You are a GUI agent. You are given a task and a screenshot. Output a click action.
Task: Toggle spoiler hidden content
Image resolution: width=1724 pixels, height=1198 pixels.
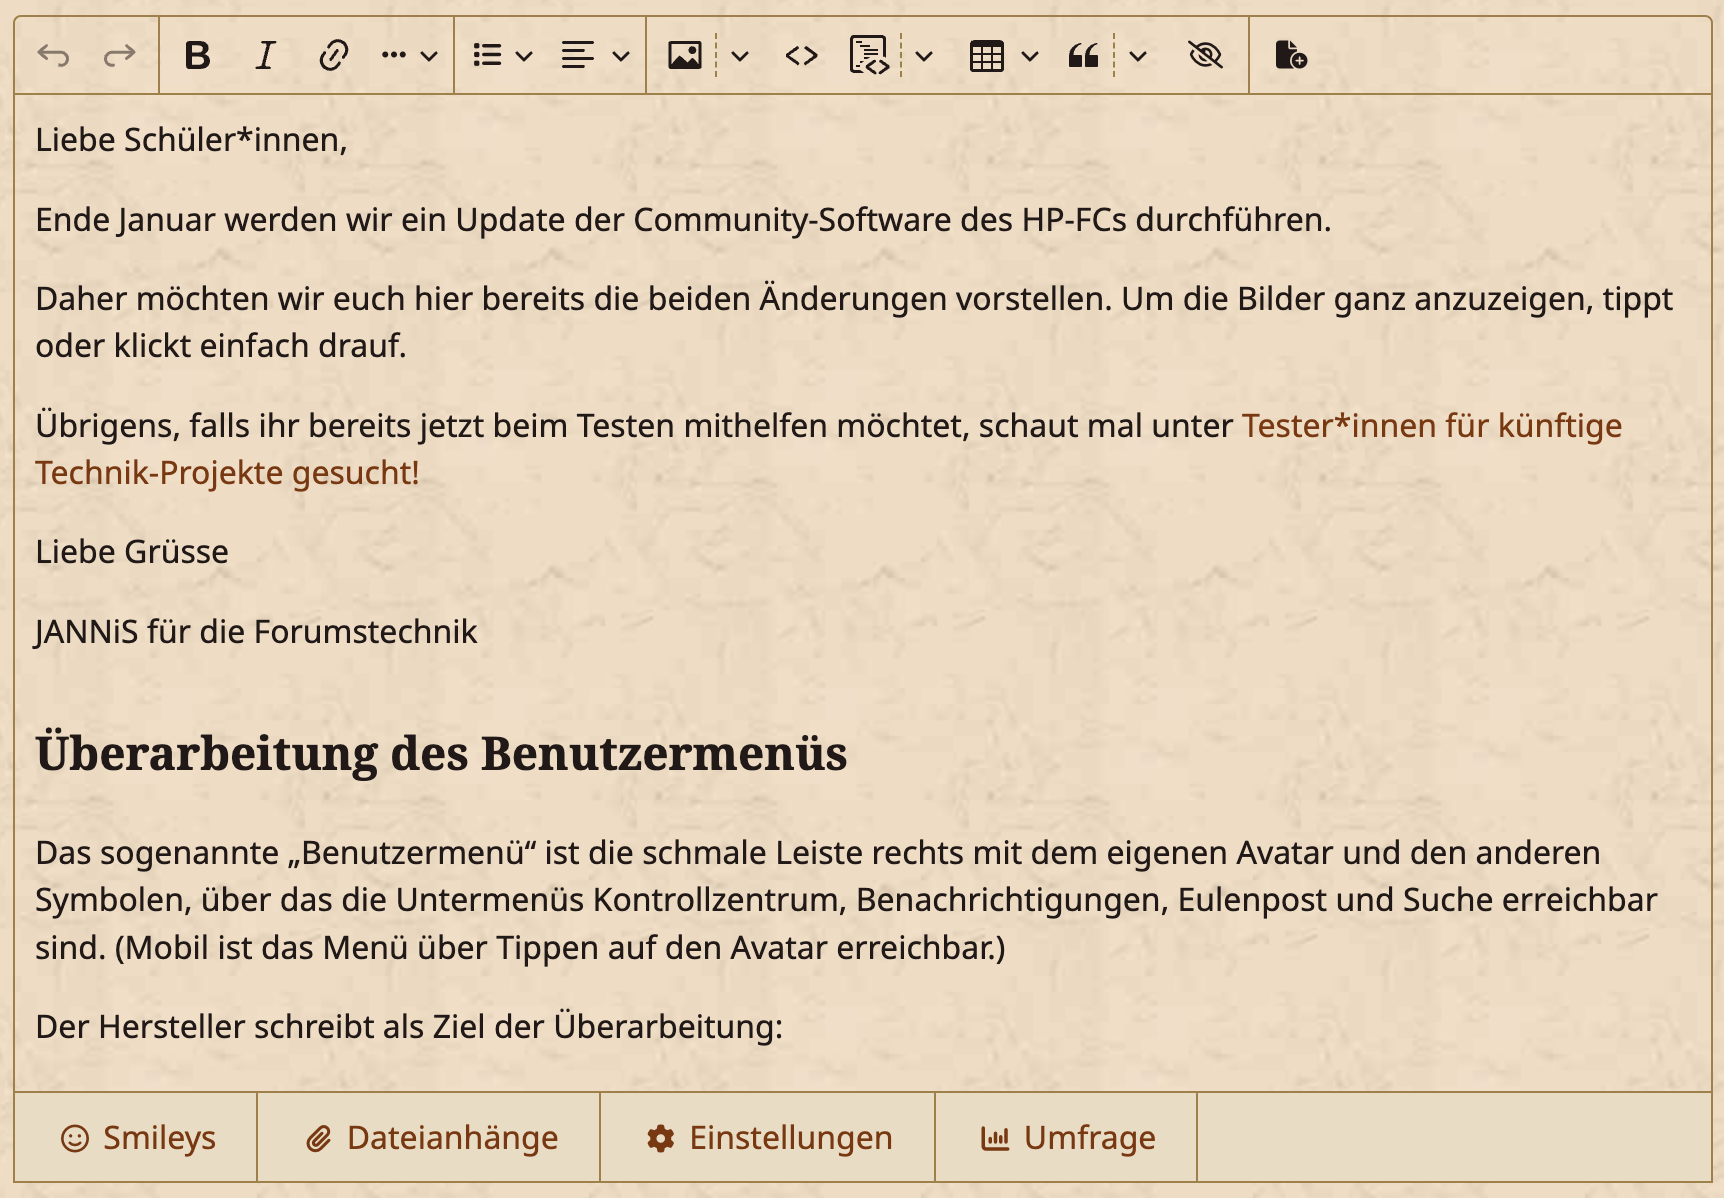[x=1206, y=56]
